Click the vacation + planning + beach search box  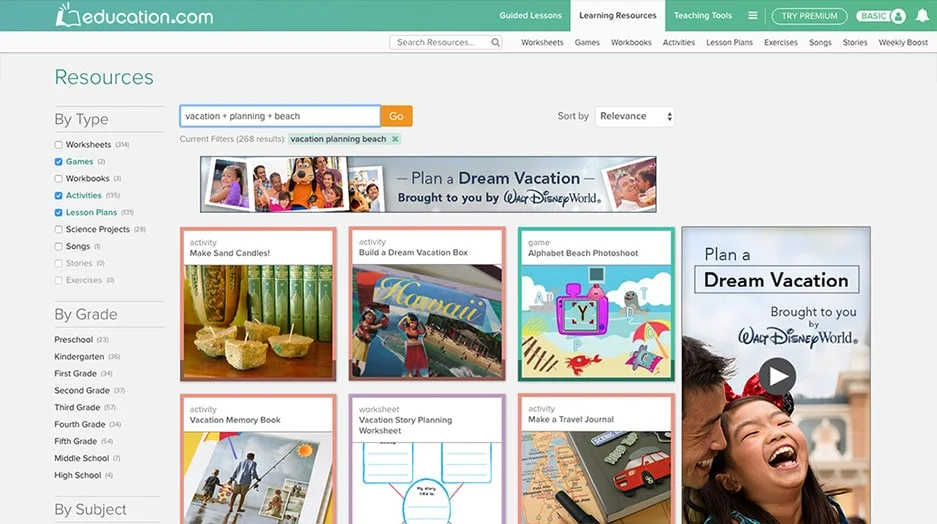280,117
